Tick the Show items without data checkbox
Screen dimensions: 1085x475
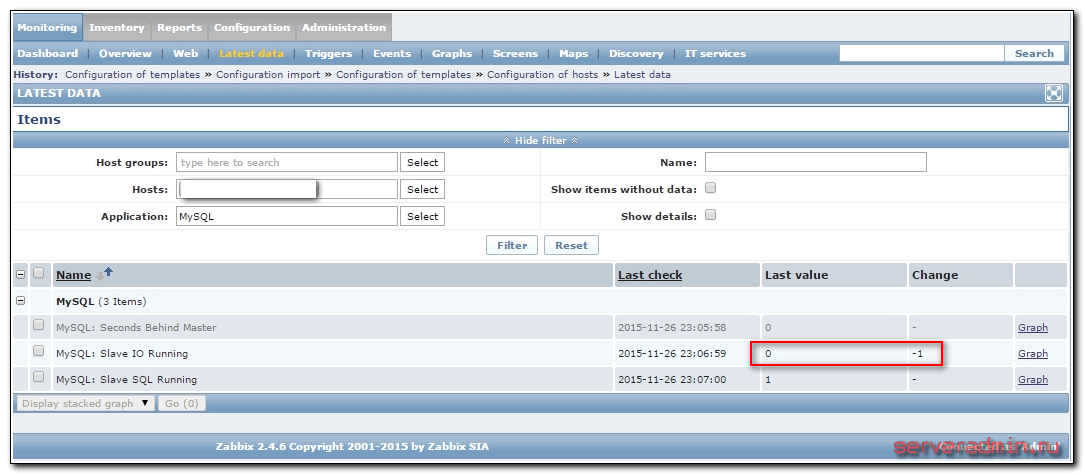tap(710, 188)
